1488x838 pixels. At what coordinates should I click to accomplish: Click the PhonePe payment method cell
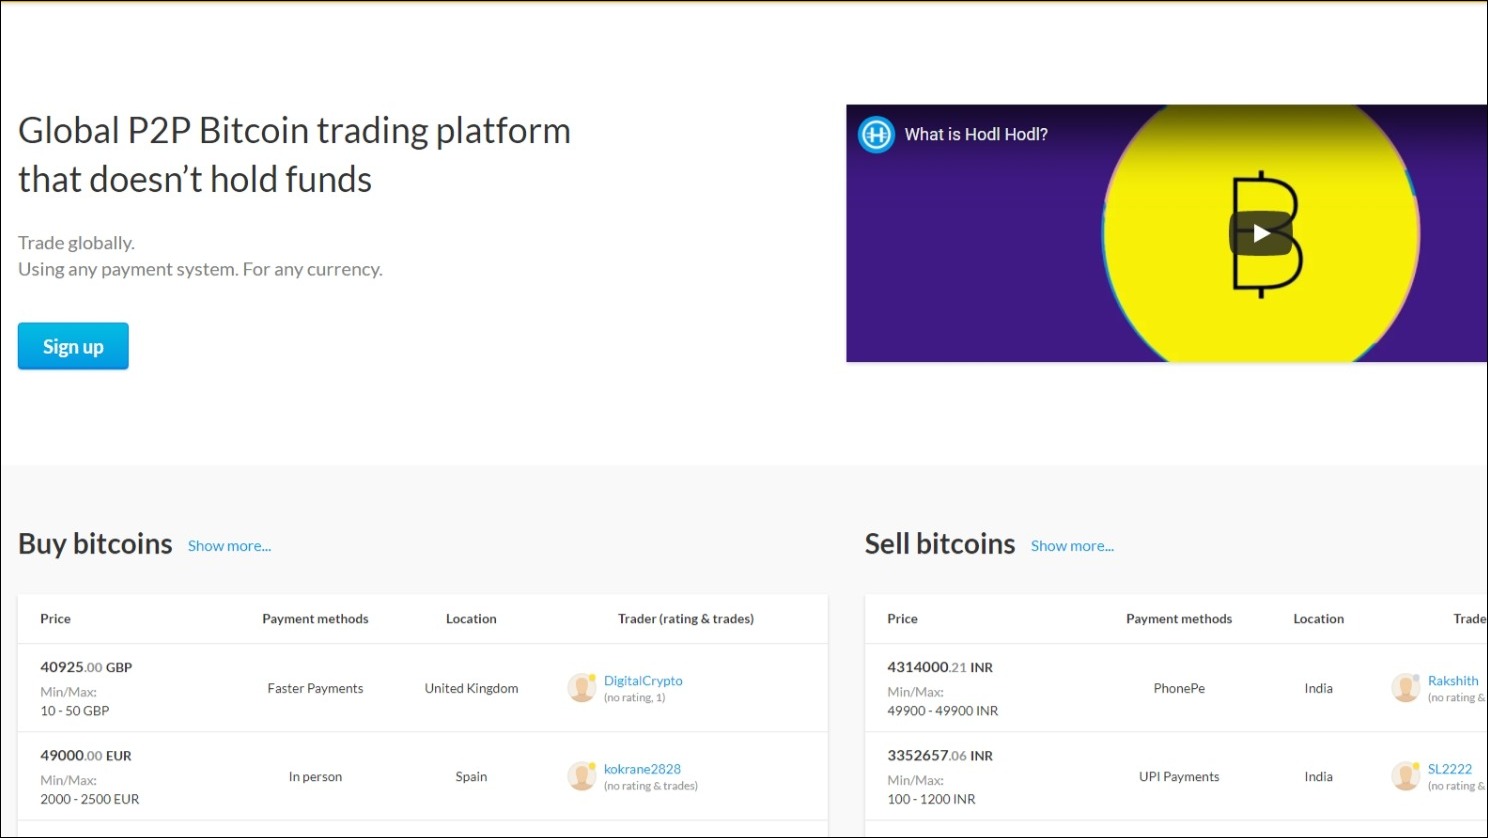pyautogui.click(x=1179, y=688)
